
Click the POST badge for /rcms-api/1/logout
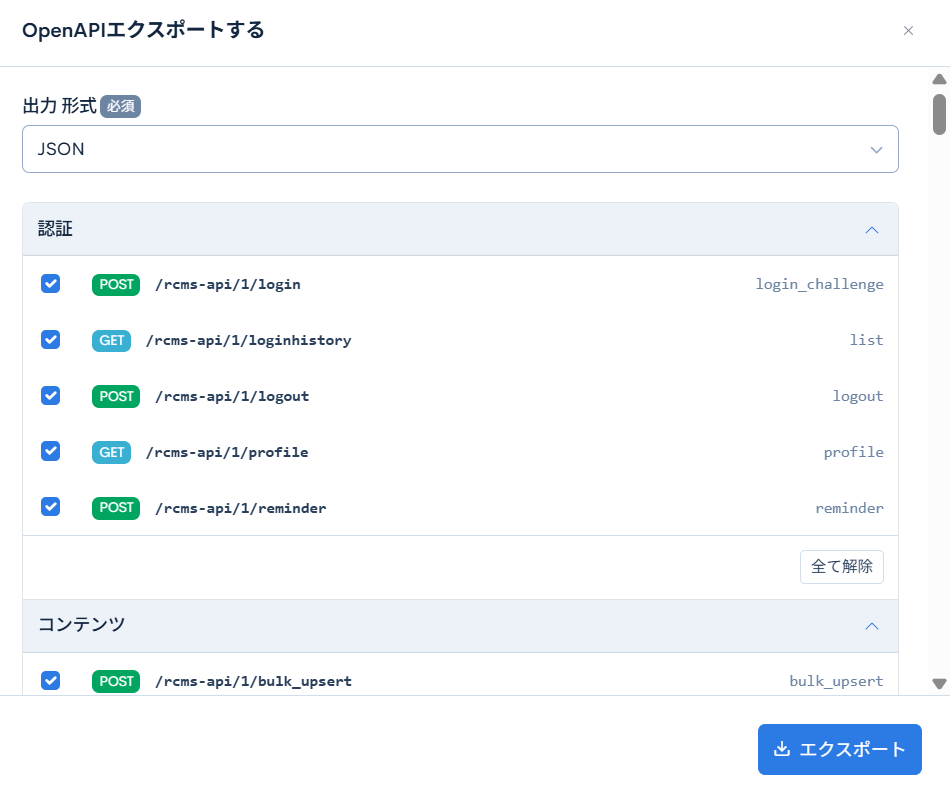tap(115, 396)
